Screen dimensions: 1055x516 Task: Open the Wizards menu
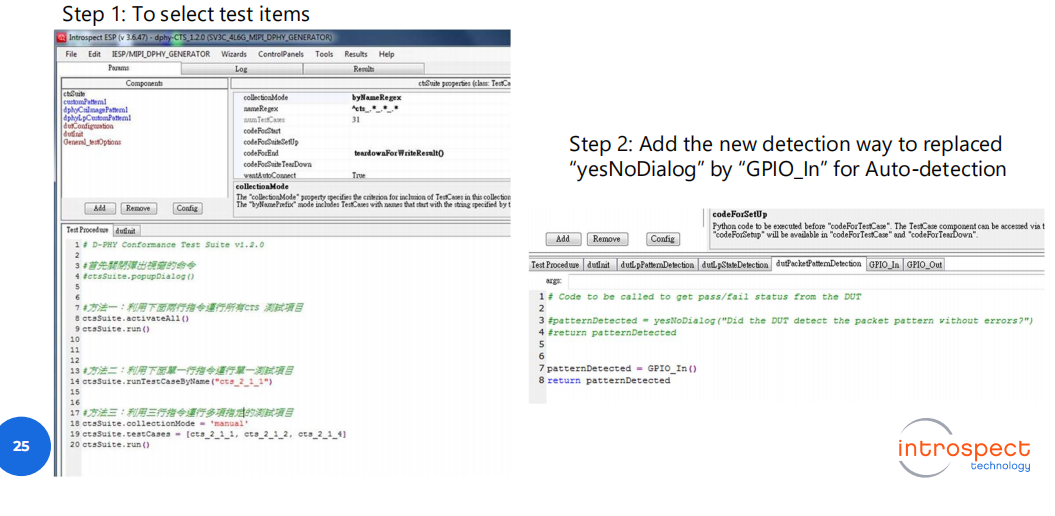[234, 54]
